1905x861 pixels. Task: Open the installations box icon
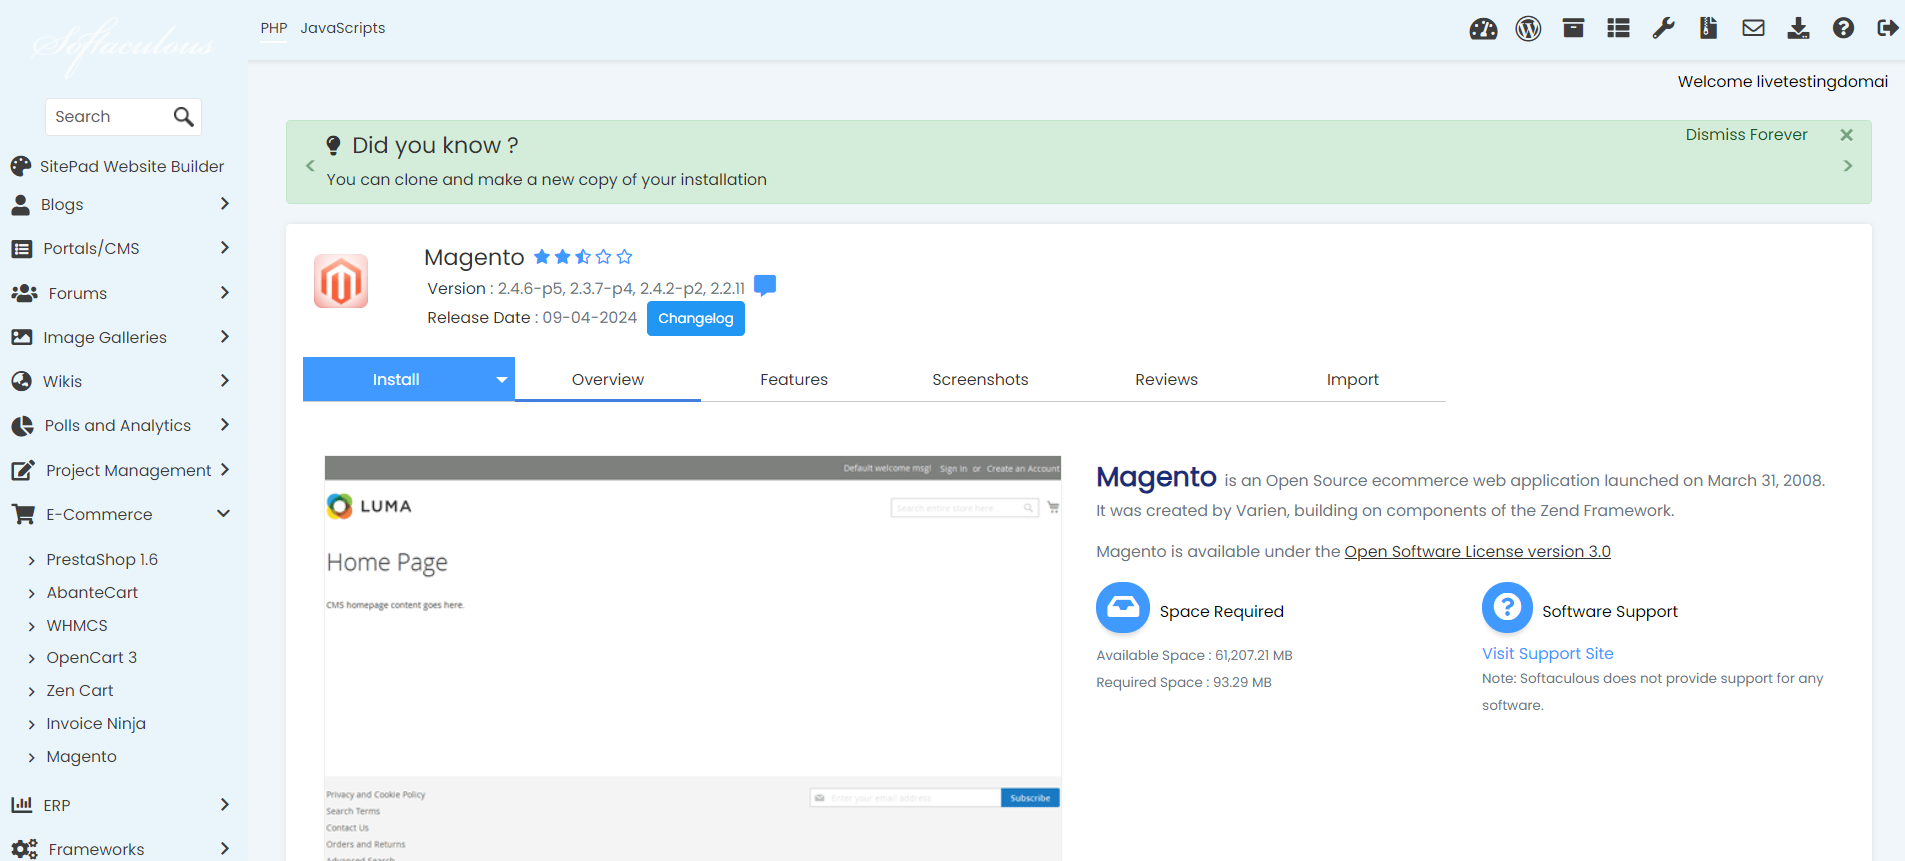click(1573, 28)
